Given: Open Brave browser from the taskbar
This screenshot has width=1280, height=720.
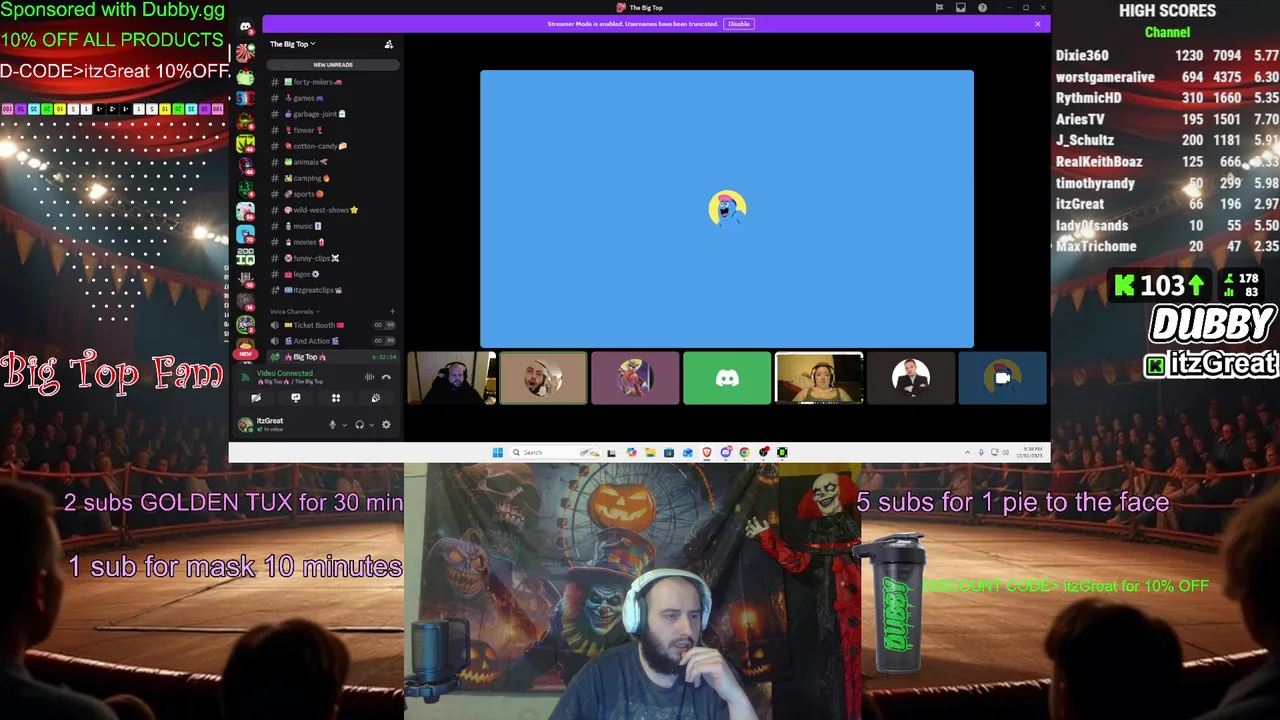Looking at the screenshot, I should point(707,452).
